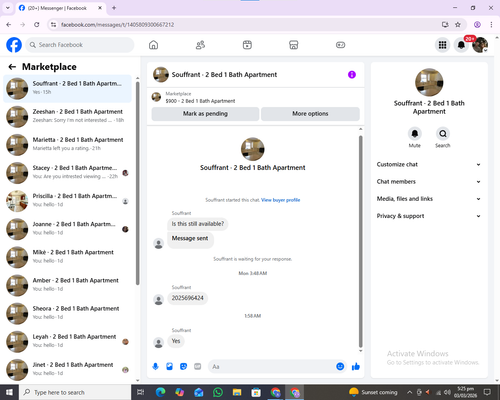Go back using the Marketplace back arrow
The image size is (500, 400).
point(12,67)
